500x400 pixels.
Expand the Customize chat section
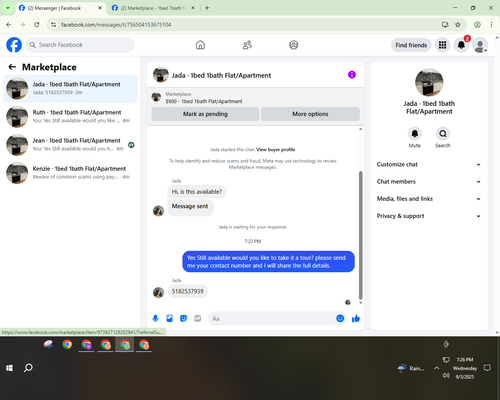coord(429,164)
